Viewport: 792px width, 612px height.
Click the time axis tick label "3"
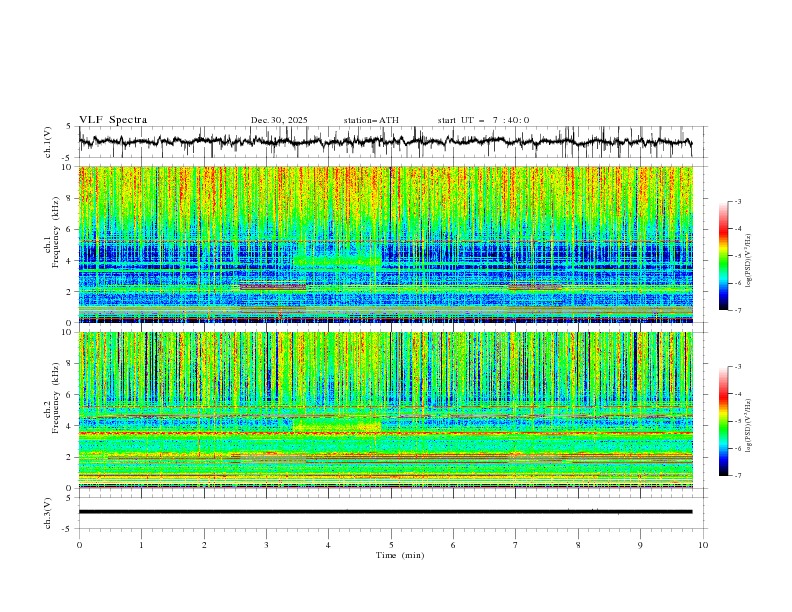(266, 545)
